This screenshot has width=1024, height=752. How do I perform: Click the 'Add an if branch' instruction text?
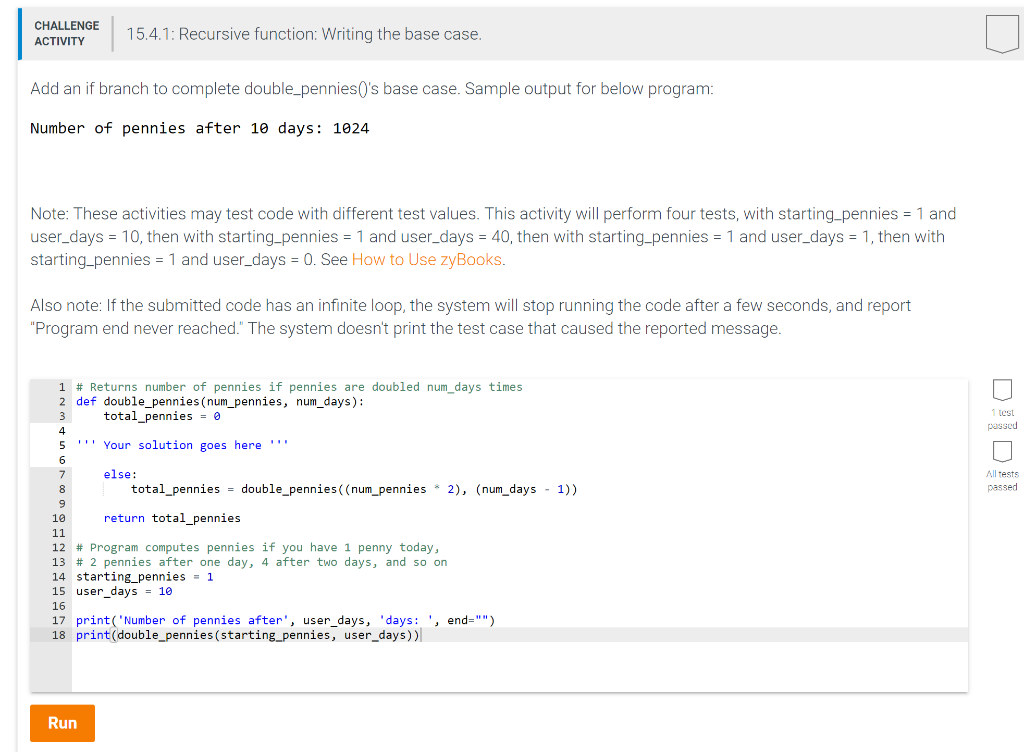coord(372,89)
